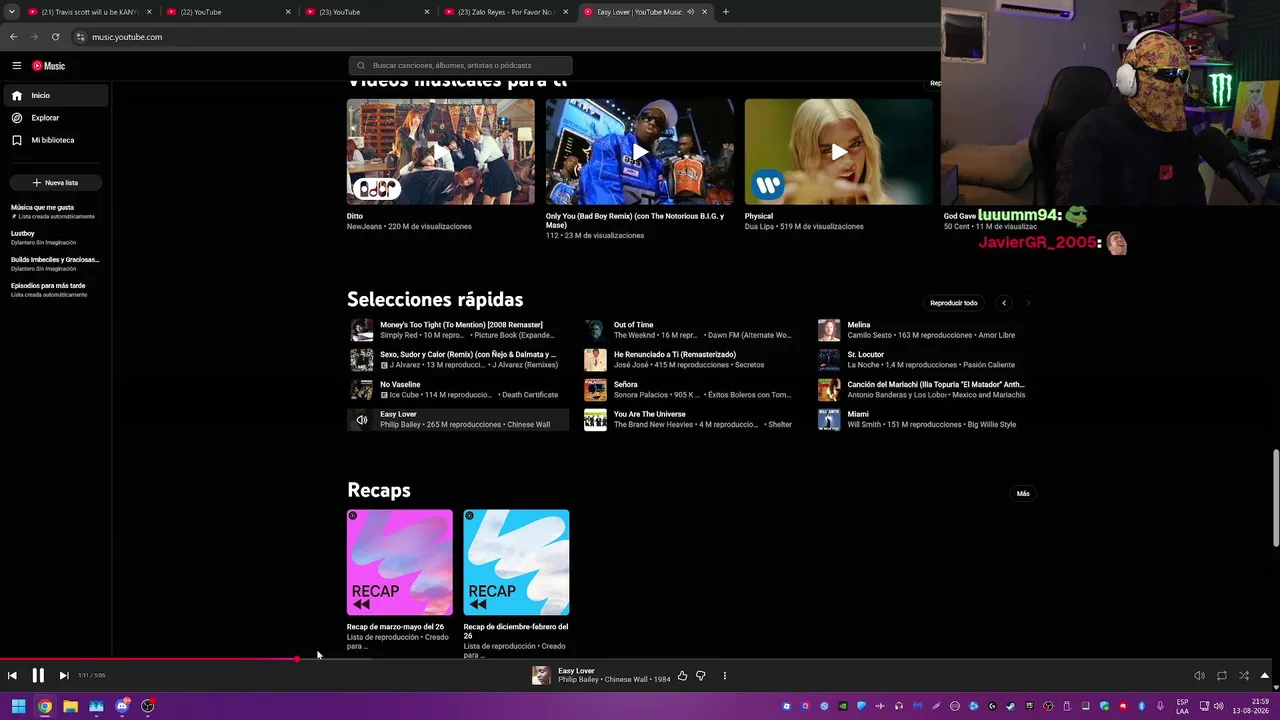This screenshot has height=720, width=1280.
Task: Play Out of Time by The Weeknd
Action: [x=693, y=330]
